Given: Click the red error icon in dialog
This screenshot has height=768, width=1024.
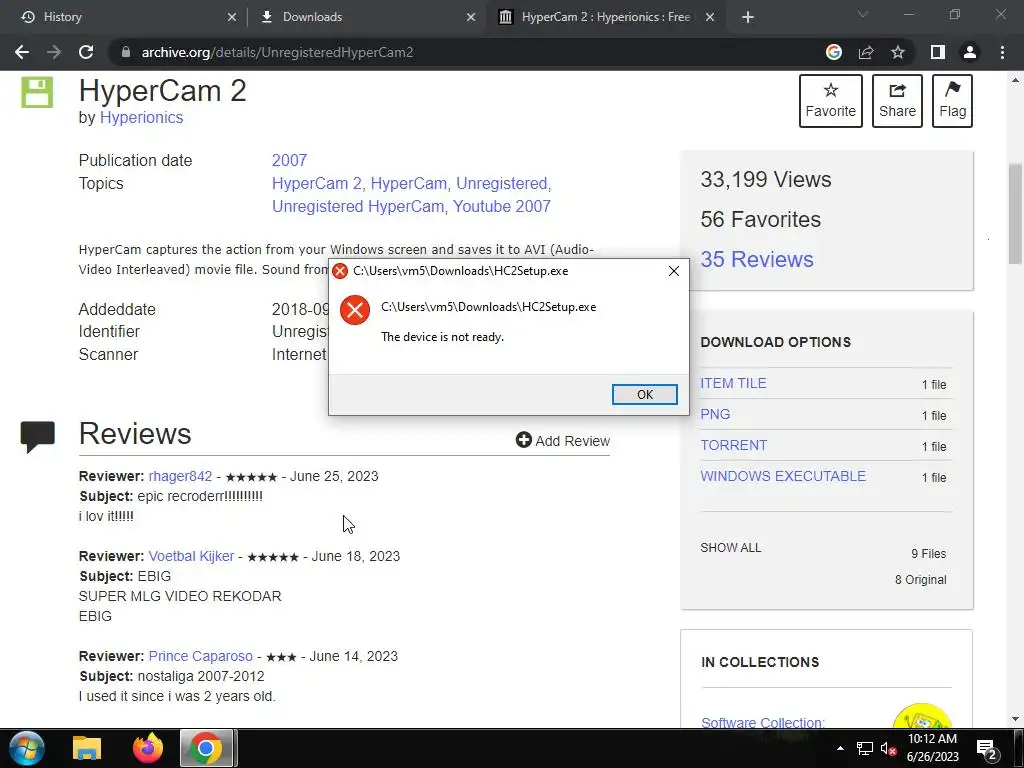Looking at the screenshot, I should (x=355, y=310).
